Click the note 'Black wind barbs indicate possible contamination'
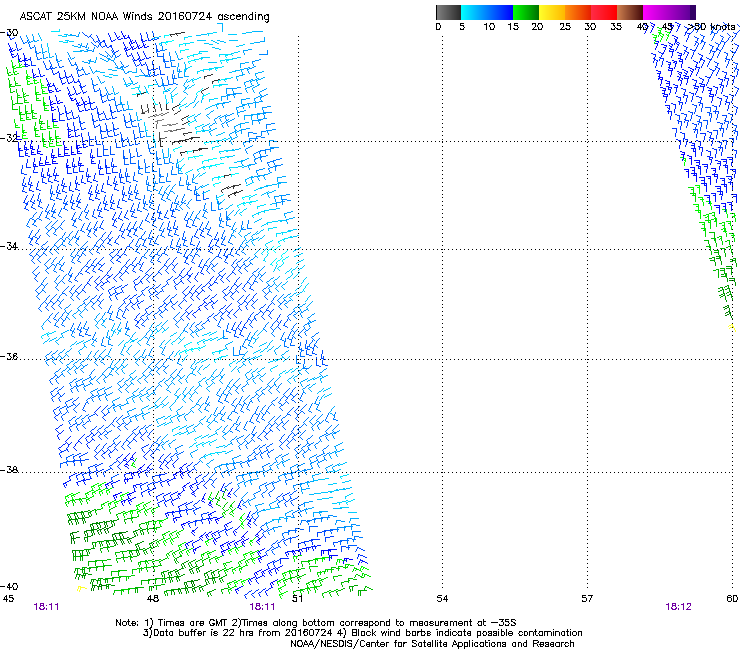The image size is (740, 650). (467, 633)
